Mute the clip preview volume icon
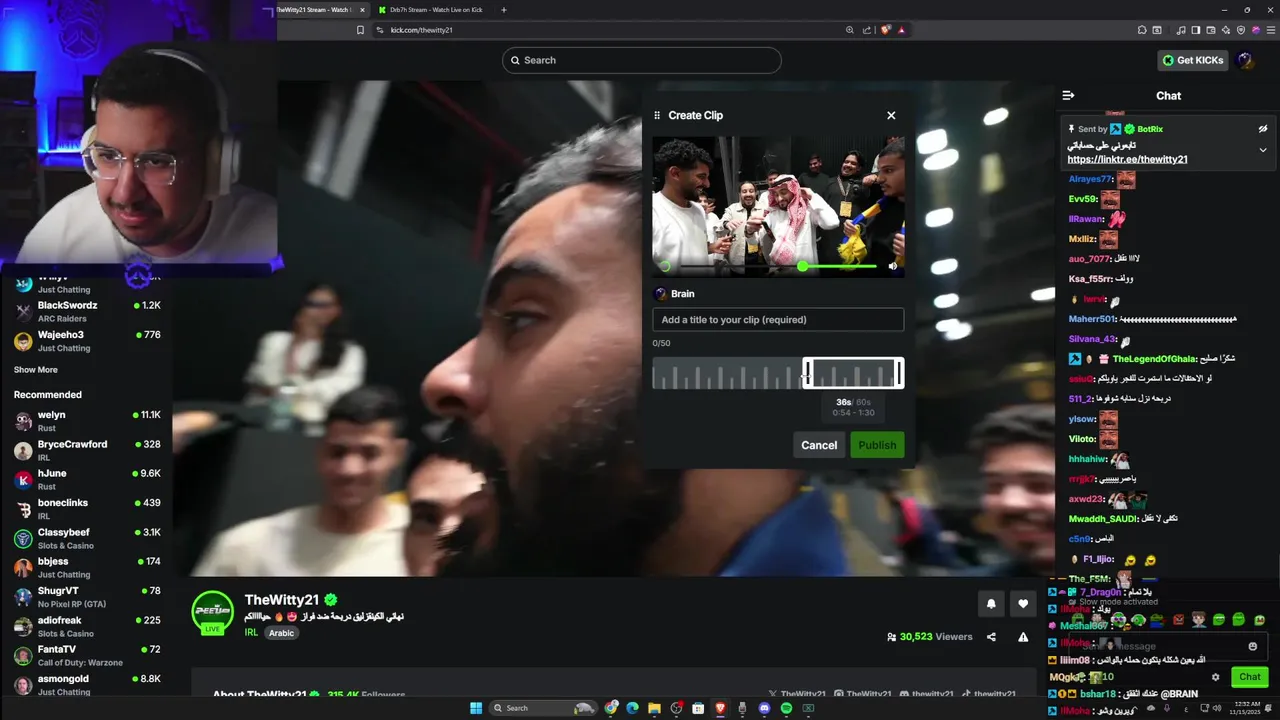Screen dimensions: 1280x720 [893, 266]
